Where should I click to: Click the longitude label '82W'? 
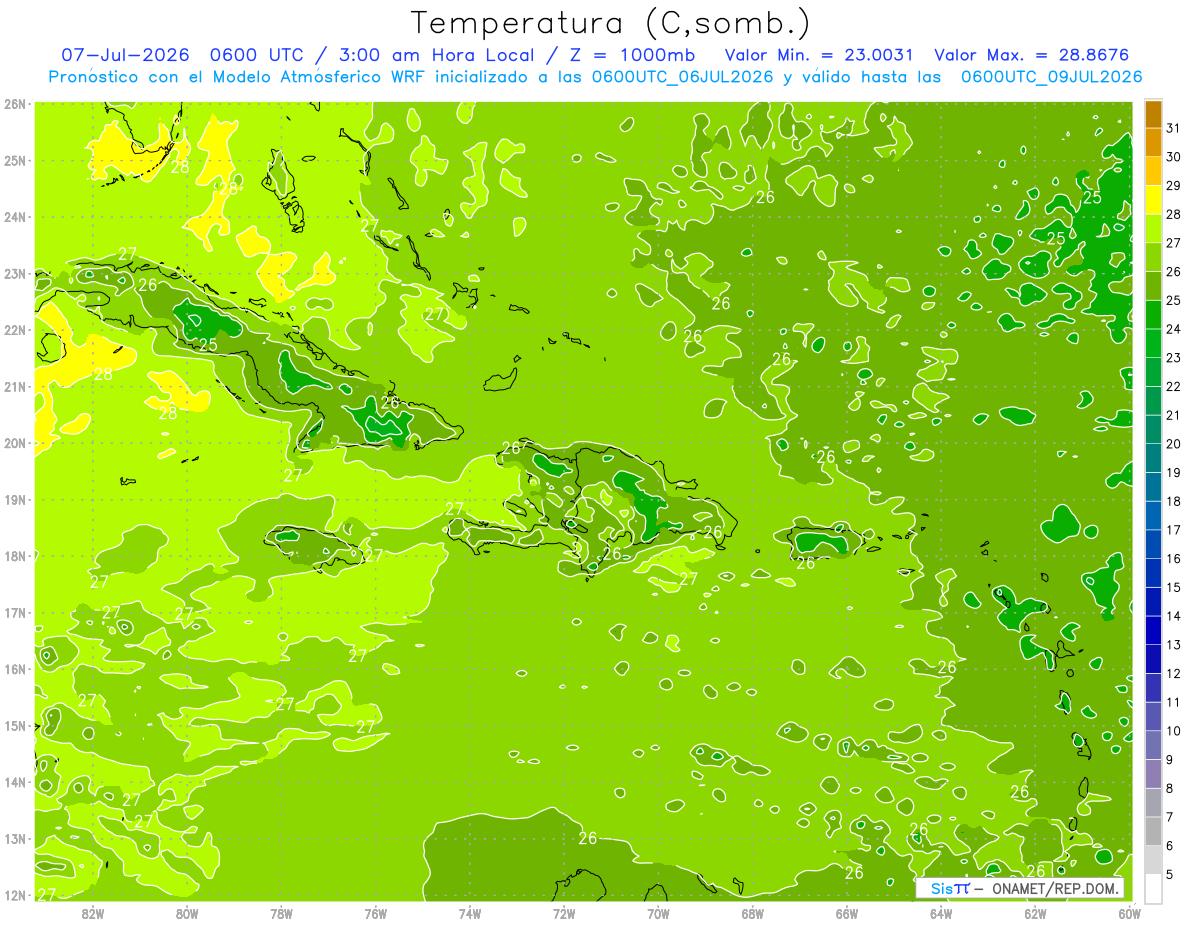[x=93, y=913]
